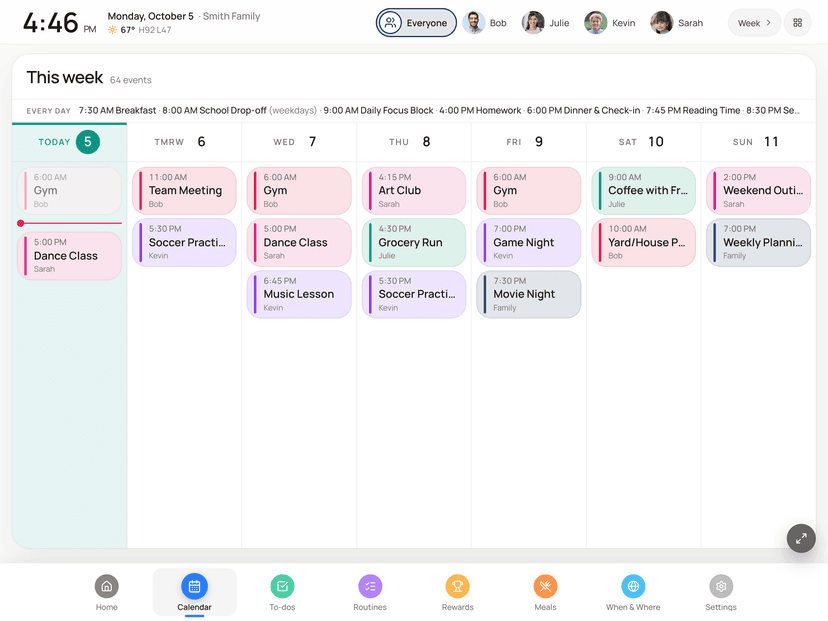The height and width of the screenshot is (621, 828).
Task: Expand calendar with the fullscreen arrows button
Action: 801,538
